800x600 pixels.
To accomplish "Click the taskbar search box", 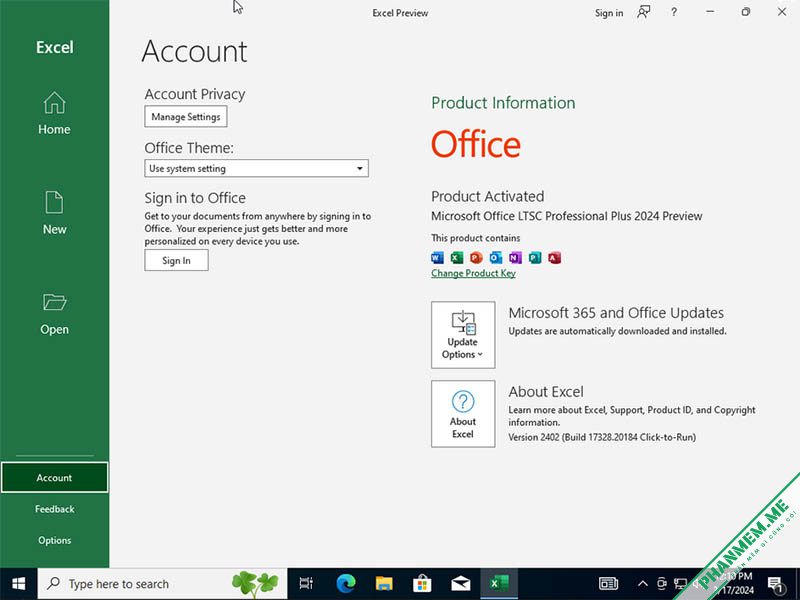I will pyautogui.click(x=162, y=584).
